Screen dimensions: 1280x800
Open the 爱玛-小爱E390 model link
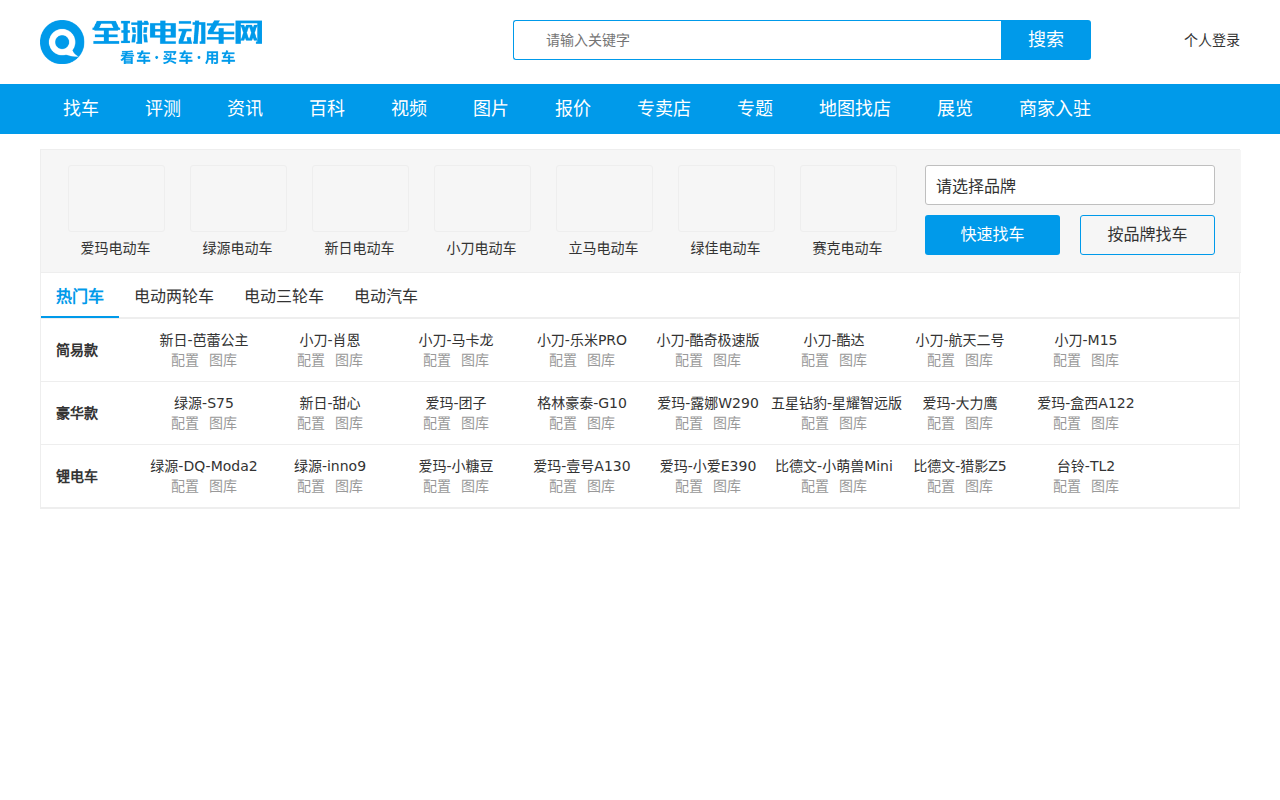[708, 466]
